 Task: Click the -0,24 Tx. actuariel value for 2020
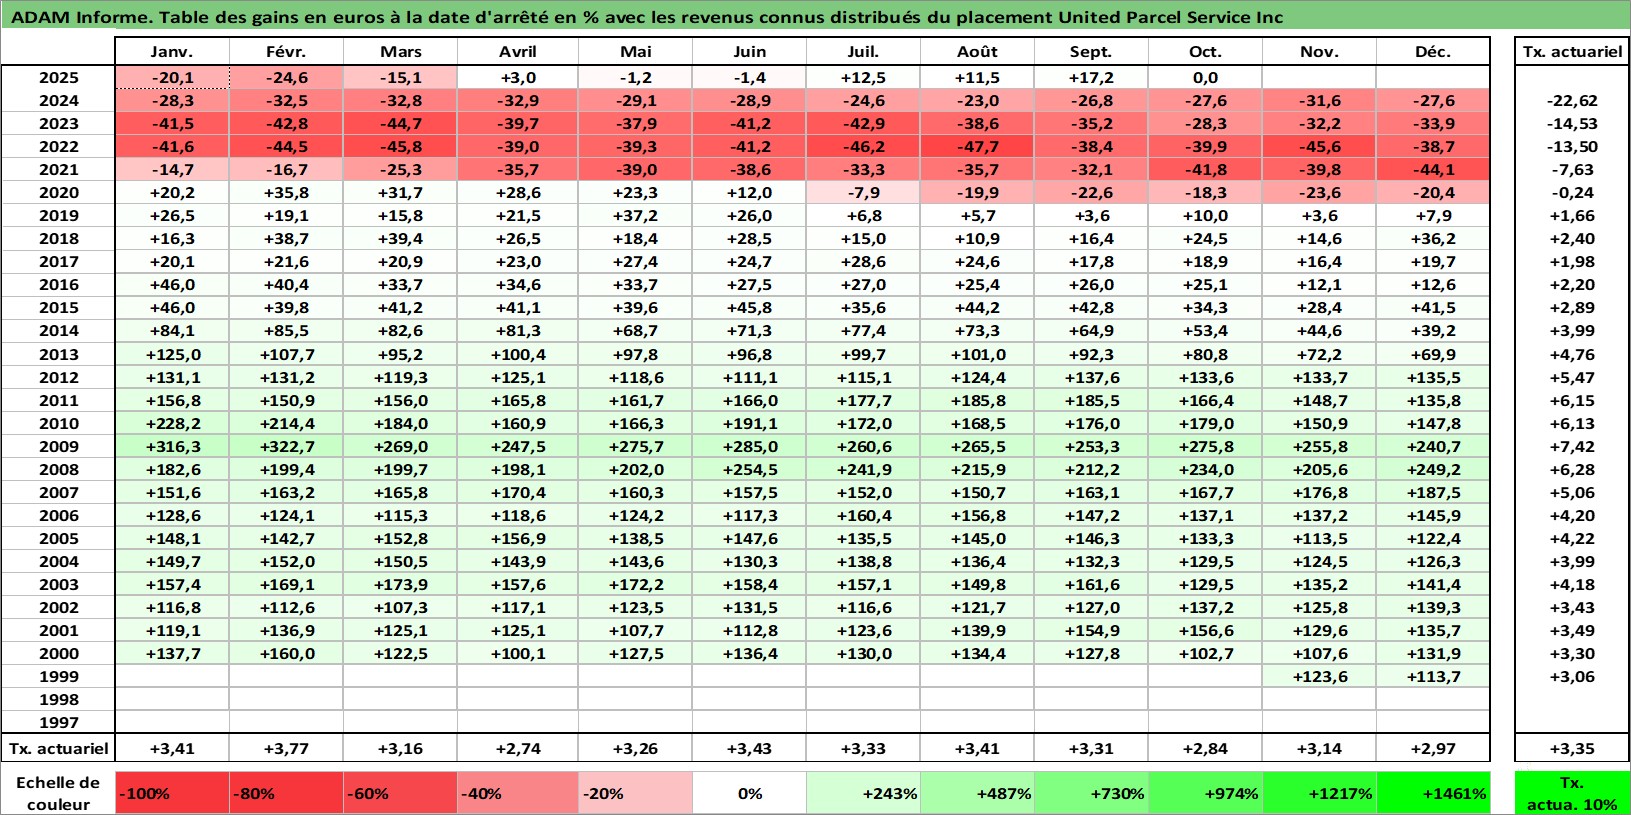pyautogui.click(x=1572, y=192)
